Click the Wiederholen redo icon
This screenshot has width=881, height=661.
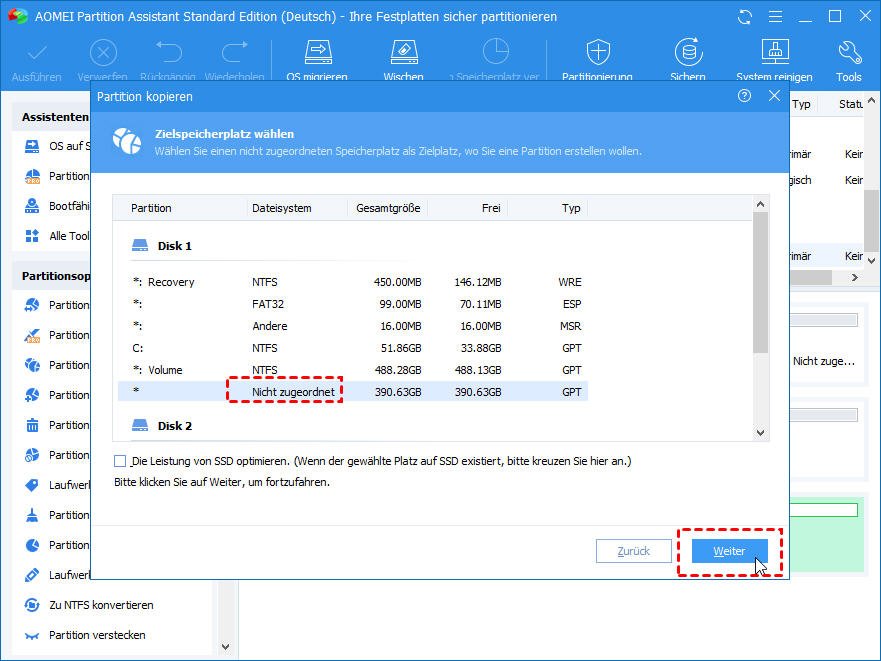point(234,53)
